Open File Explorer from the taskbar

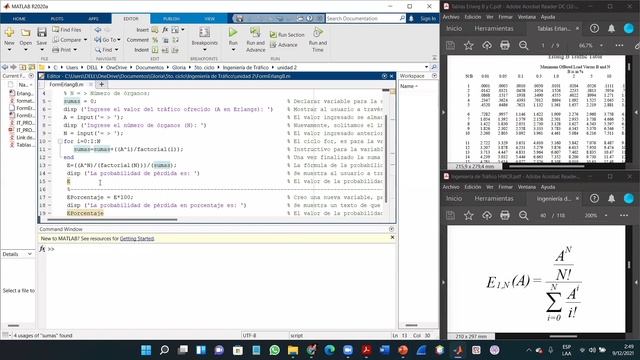tap(293, 350)
